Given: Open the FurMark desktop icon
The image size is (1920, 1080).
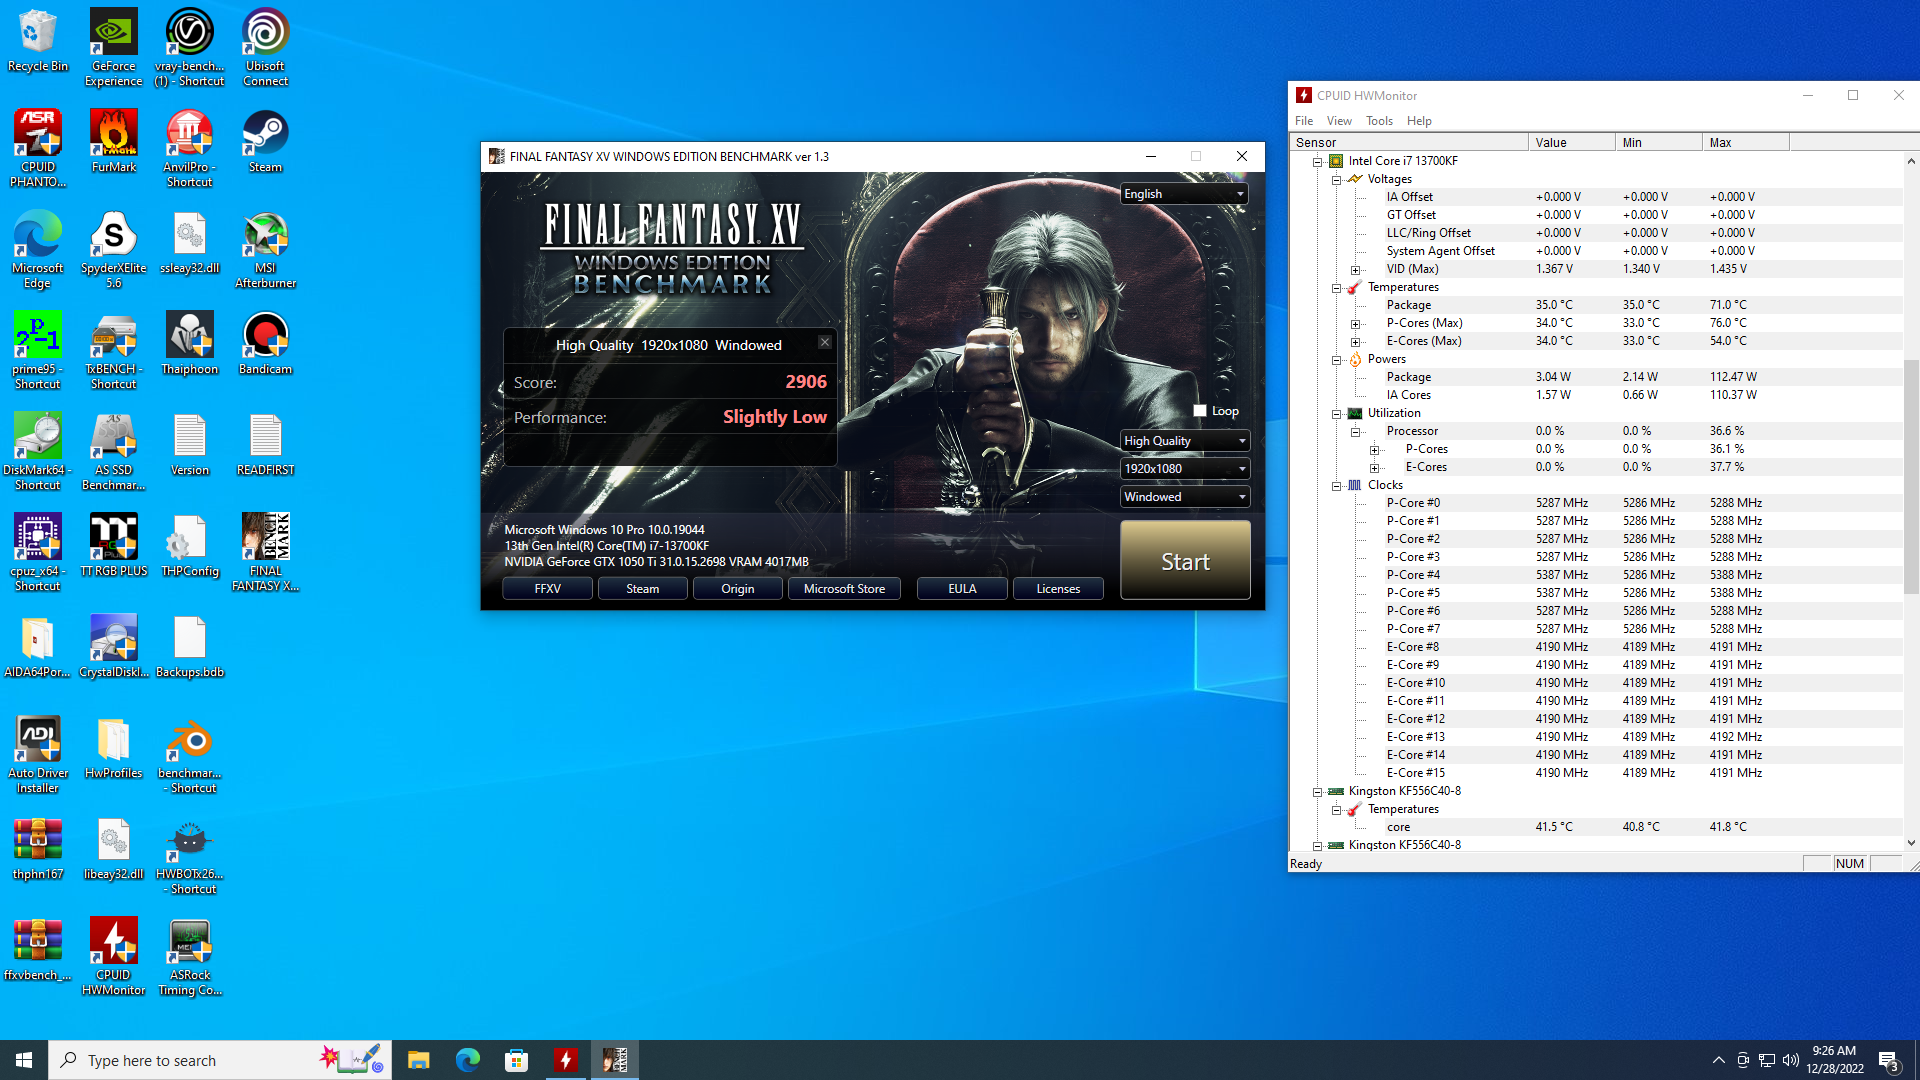Looking at the screenshot, I should pos(113,135).
